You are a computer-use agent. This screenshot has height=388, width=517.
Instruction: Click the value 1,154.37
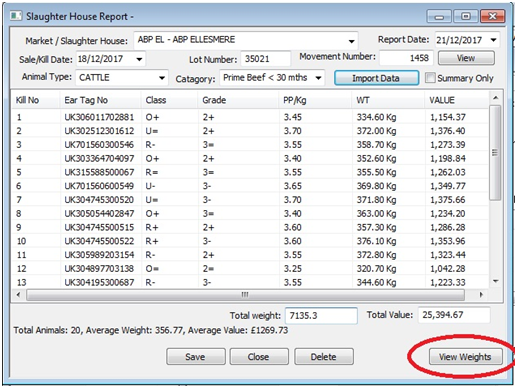click(448, 117)
